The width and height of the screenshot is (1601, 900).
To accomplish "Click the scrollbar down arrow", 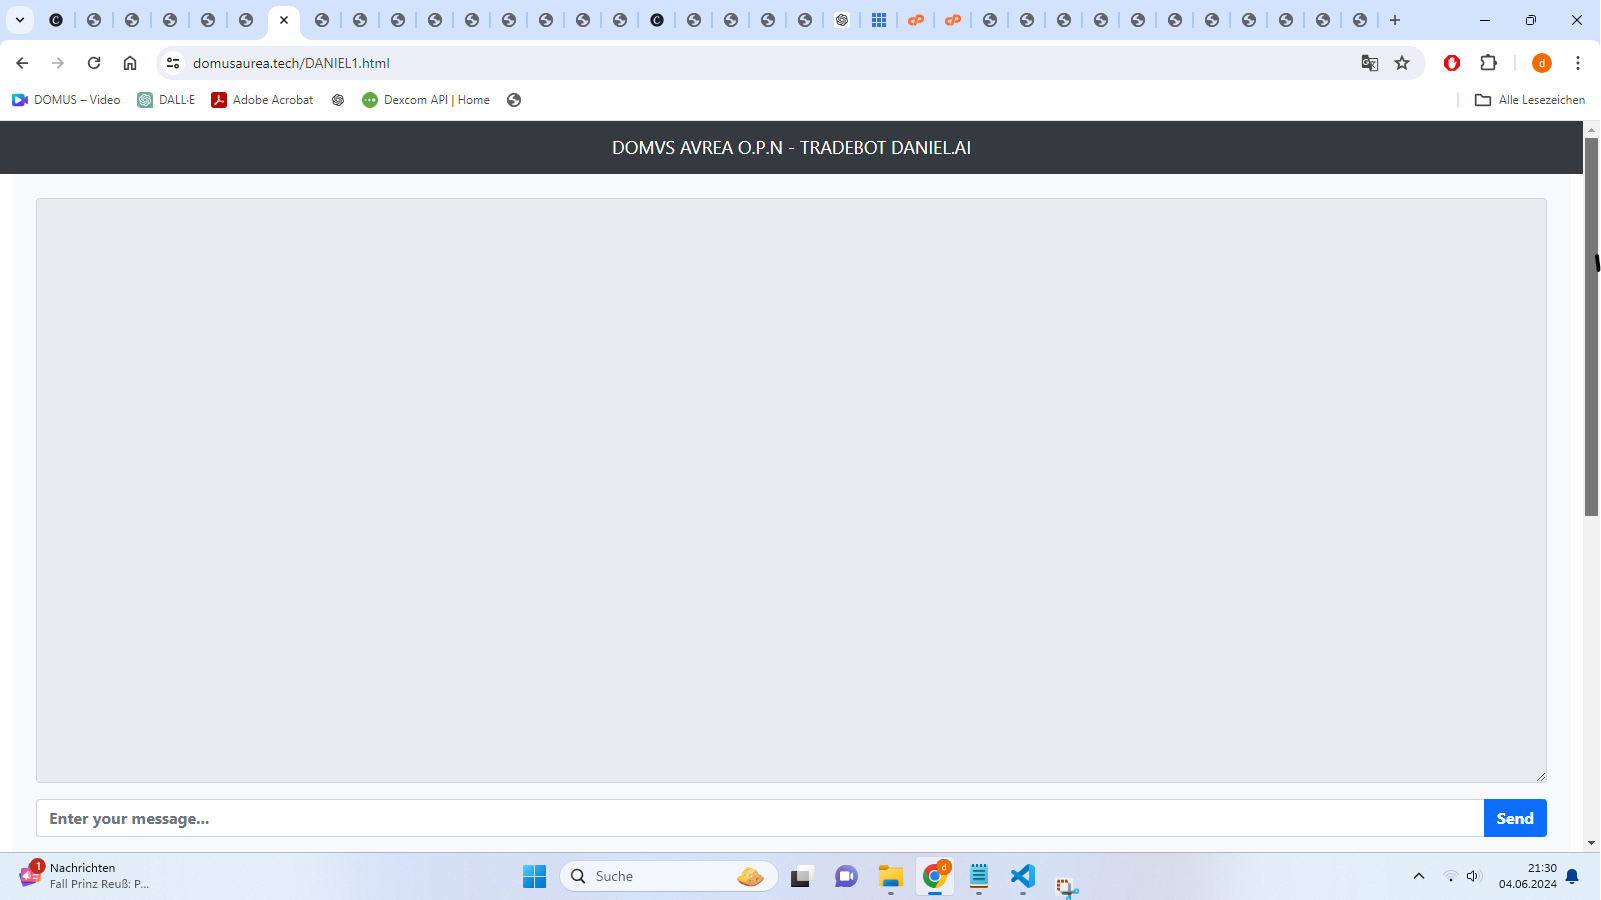I will pyautogui.click(x=1592, y=844).
